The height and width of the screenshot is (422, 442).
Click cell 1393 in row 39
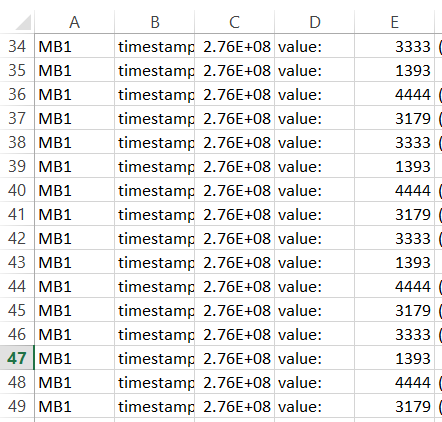(x=394, y=166)
